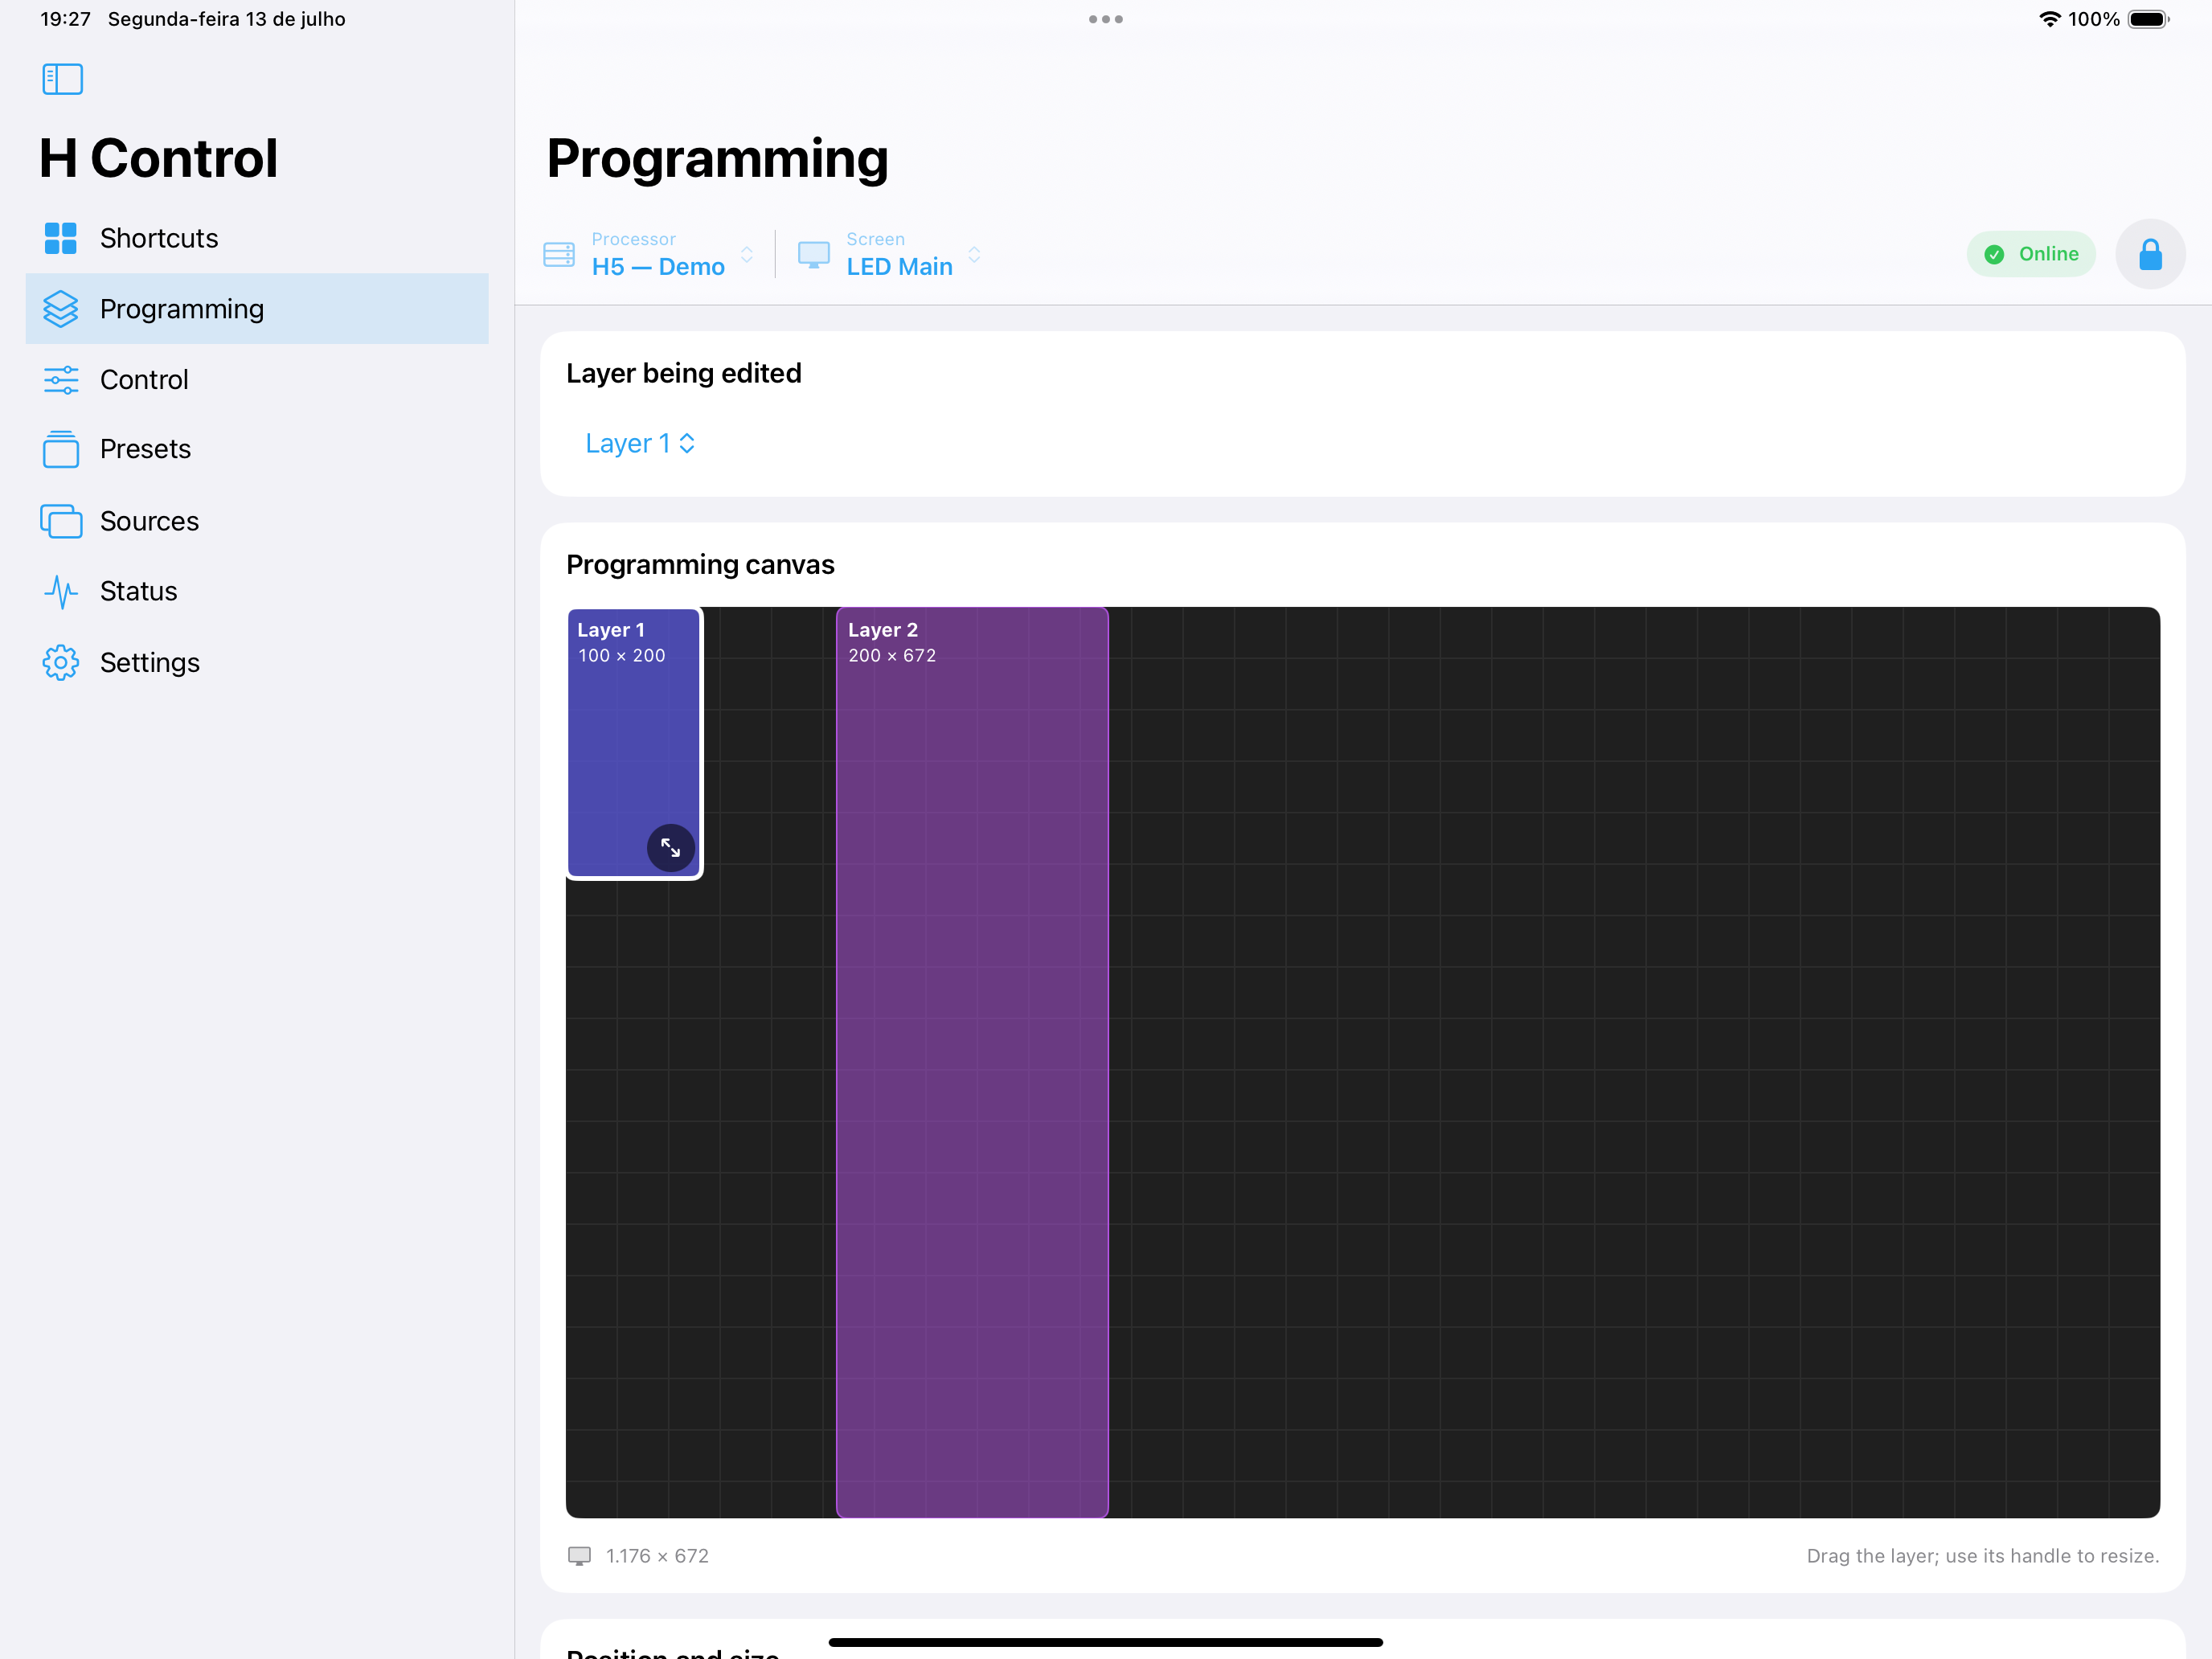The image size is (2212, 1659).
Task: Click the Settings gear icon
Action: tap(60, 662)
